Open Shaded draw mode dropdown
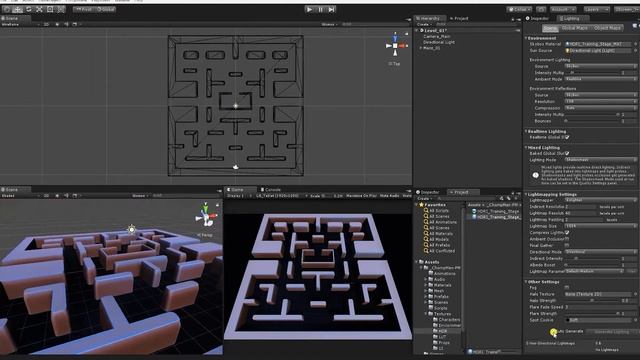The width and height of the screenshot is (640, 360). tap(20, 196)
